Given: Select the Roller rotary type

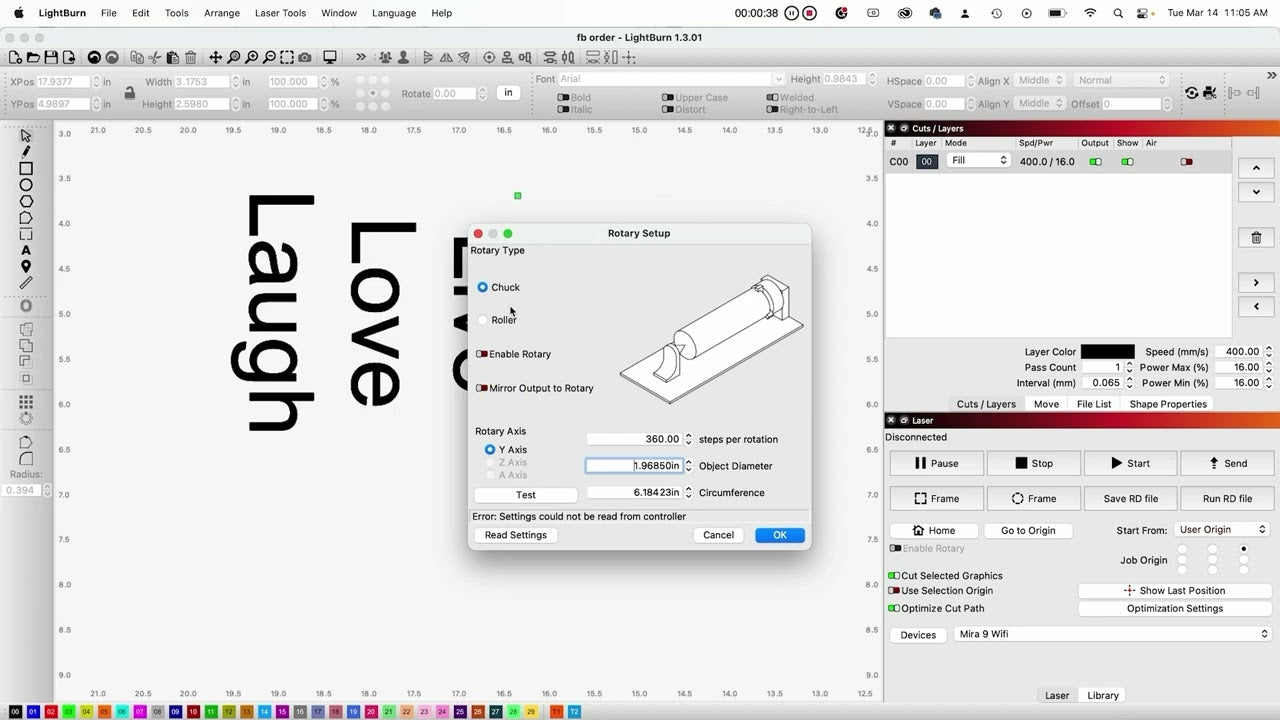Looking at the screenshot, I should (x=482, y=320).
